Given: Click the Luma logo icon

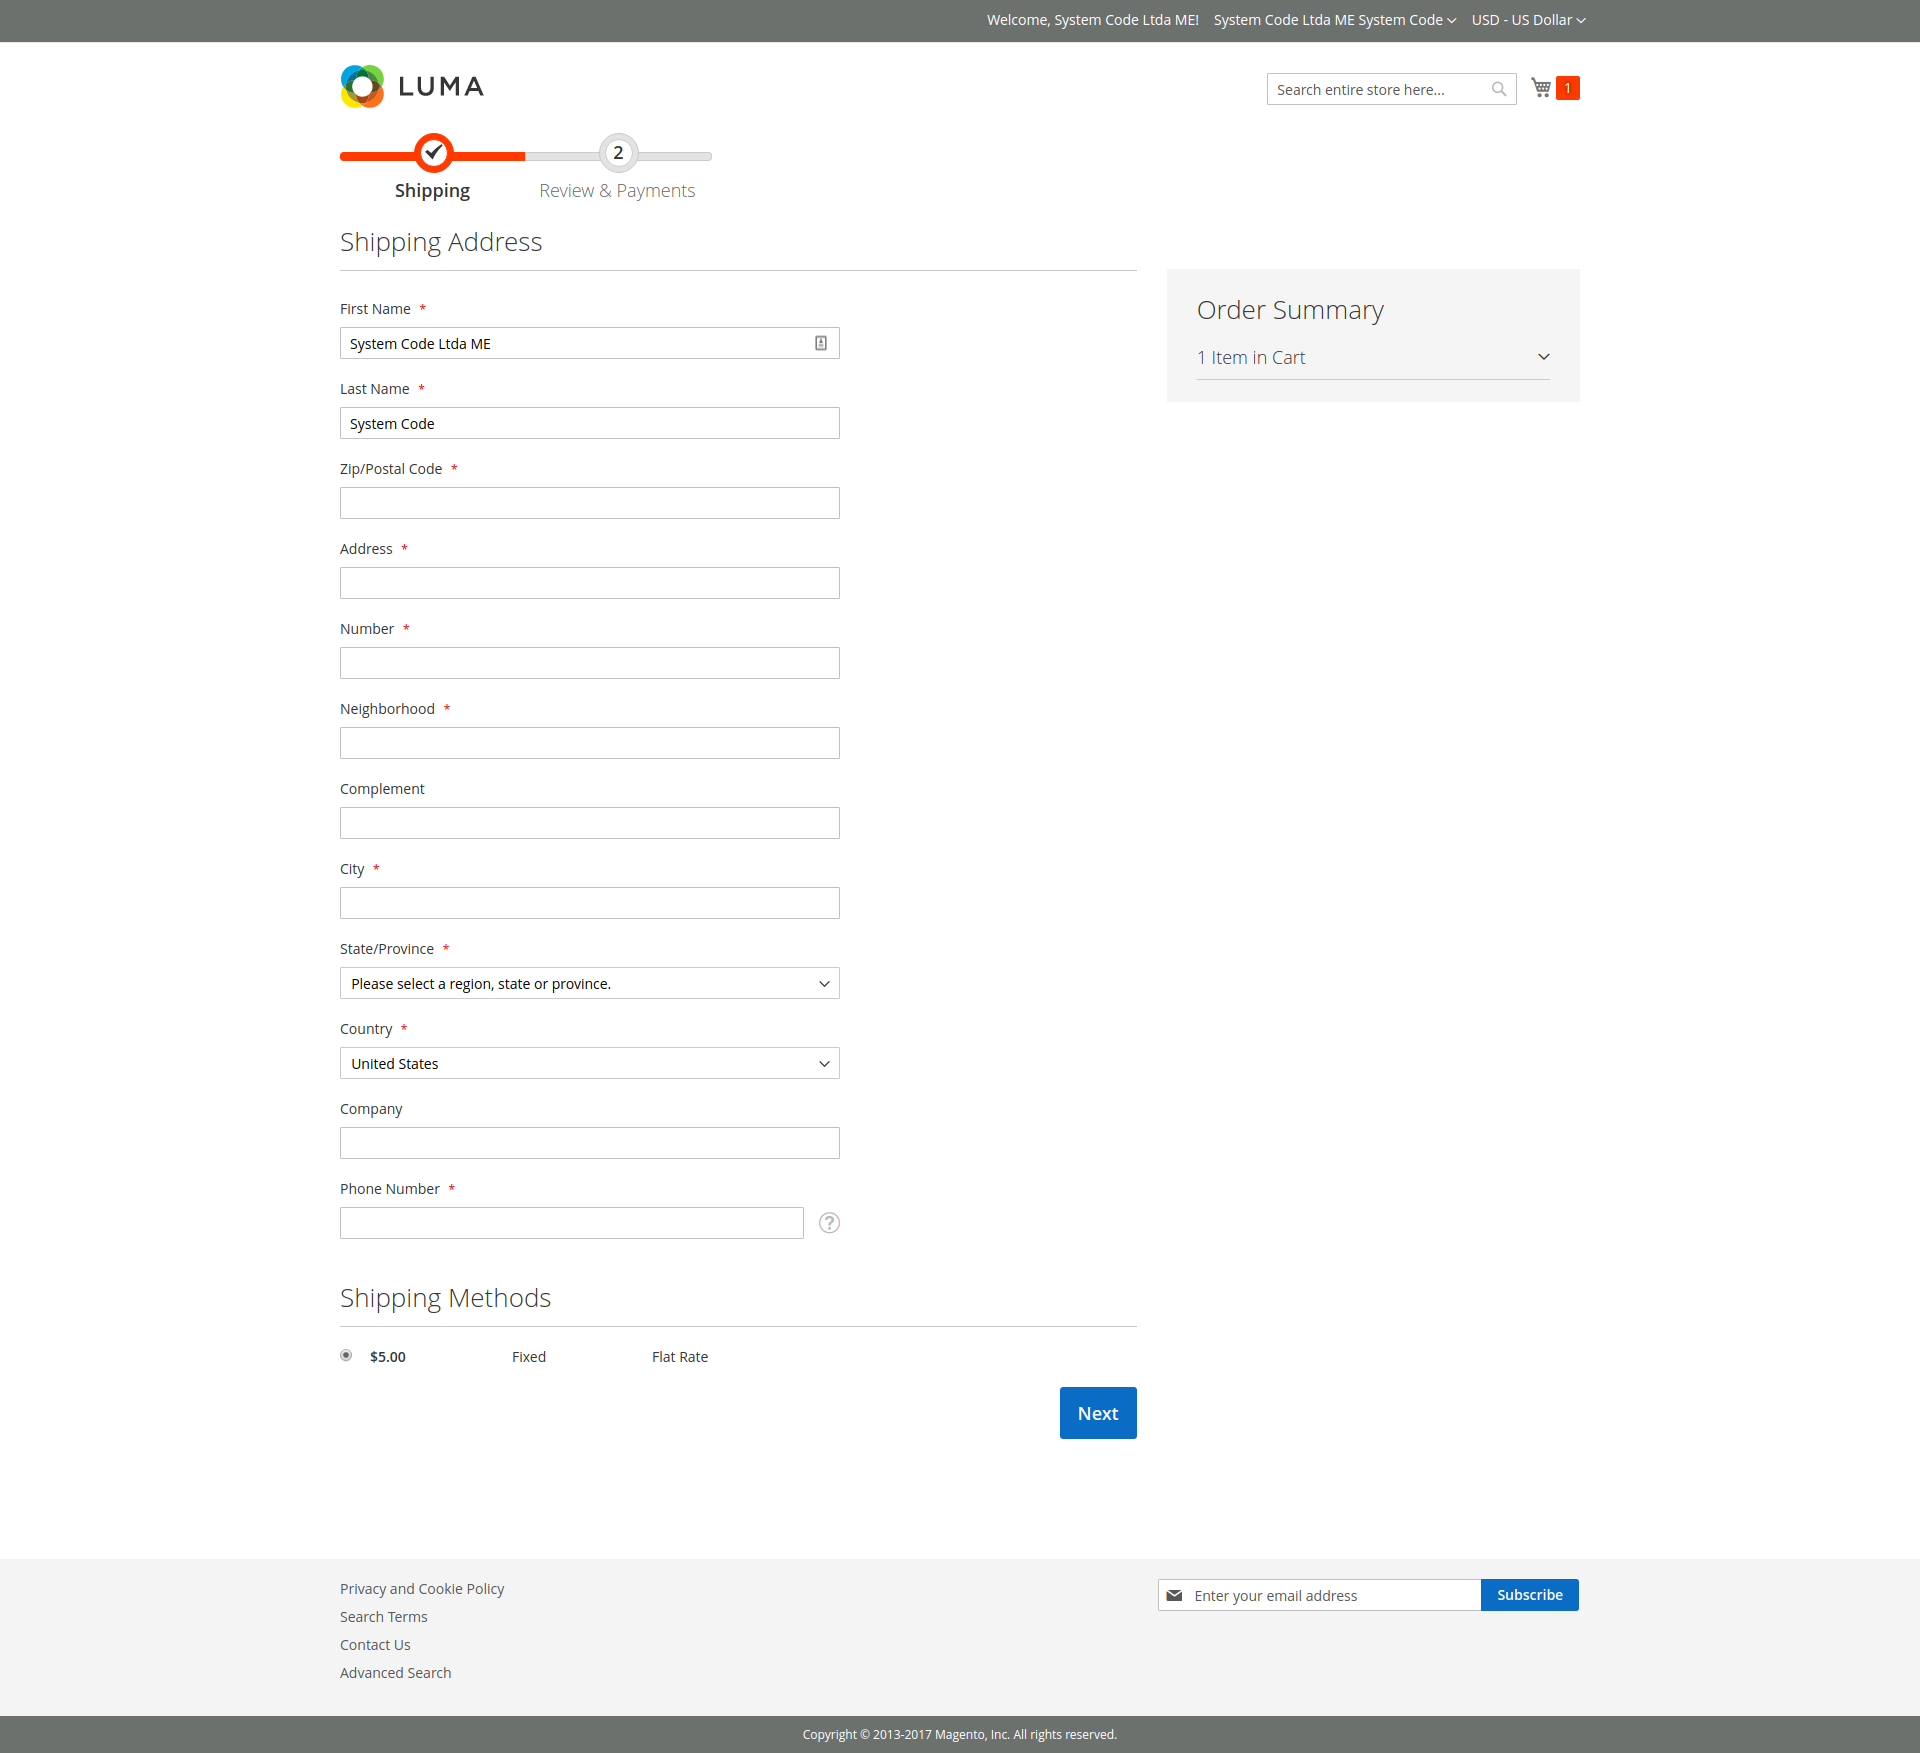Looking at the screenshot, I should pyautogui.click(x=362, y=87).
